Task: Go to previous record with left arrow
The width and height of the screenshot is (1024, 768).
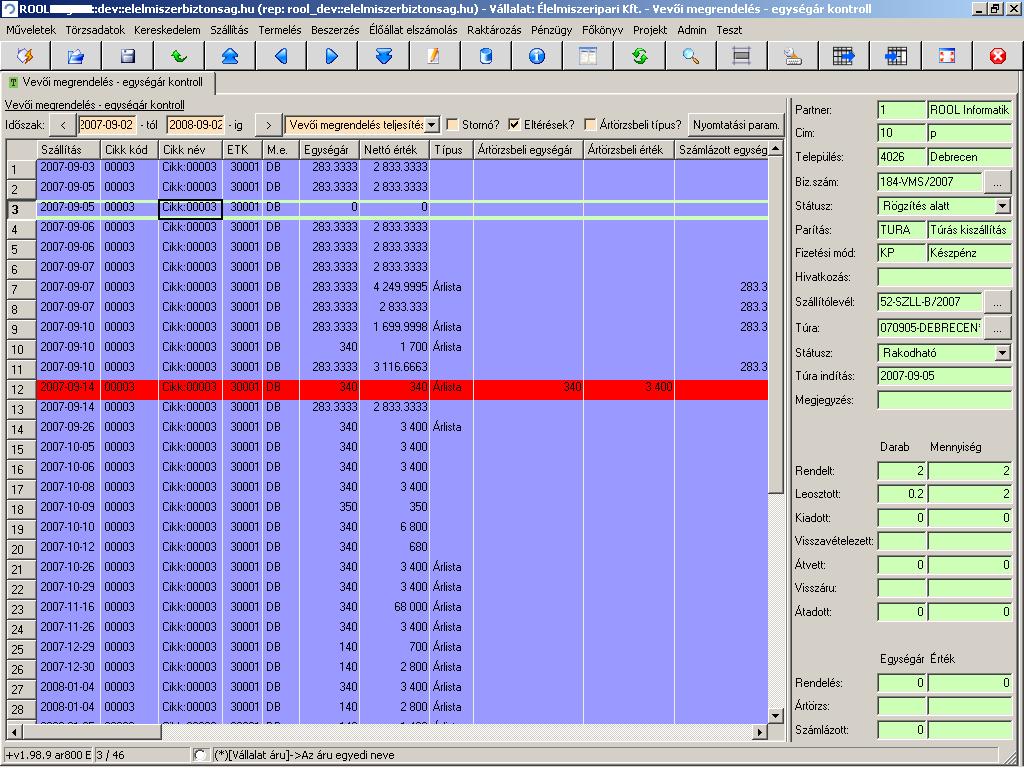Action: (281, 56)
